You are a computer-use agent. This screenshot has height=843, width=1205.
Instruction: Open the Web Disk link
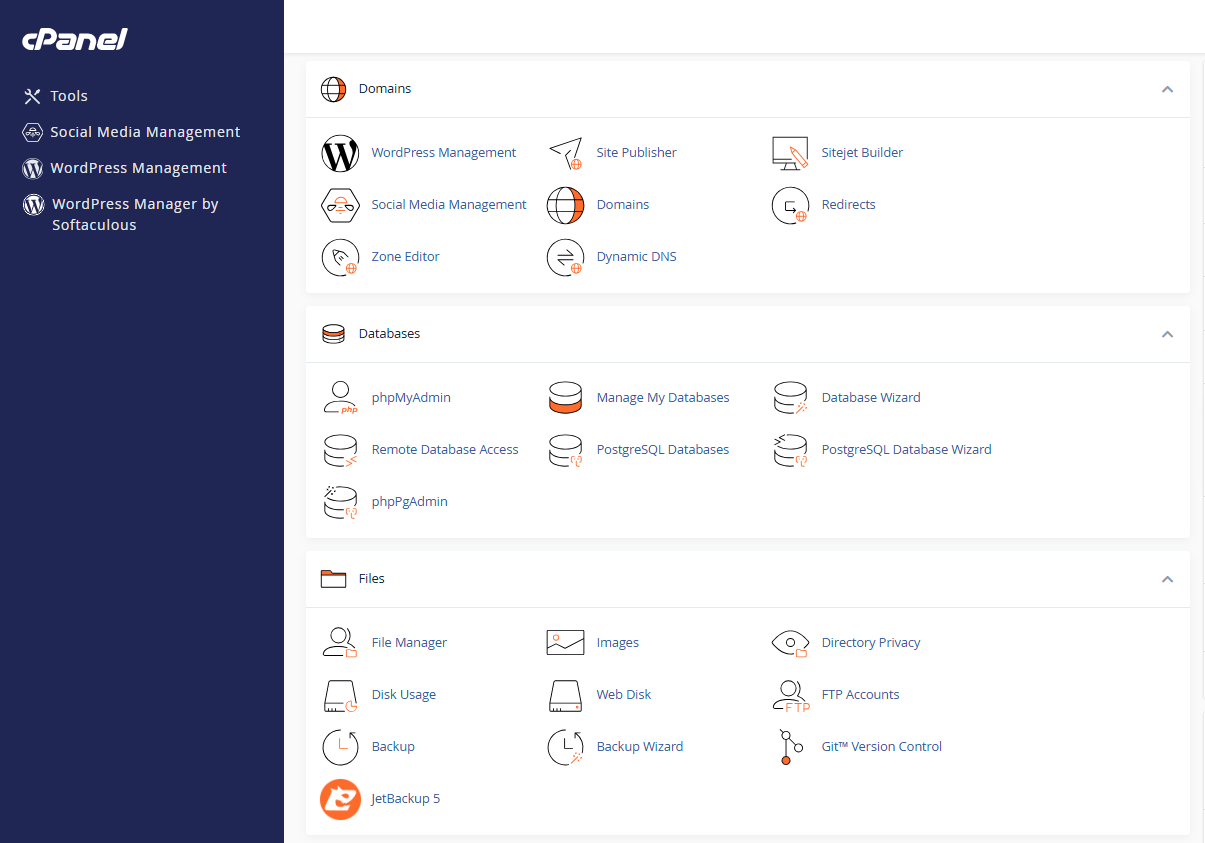point(624,695)
